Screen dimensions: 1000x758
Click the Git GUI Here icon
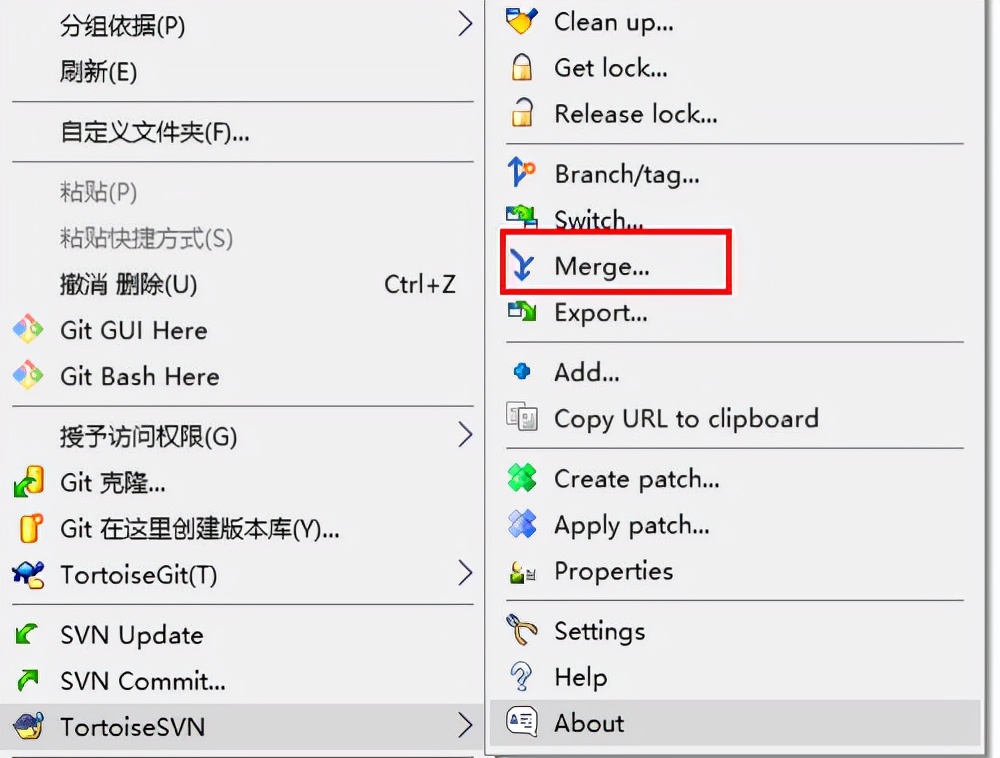[x=28, y=330]
